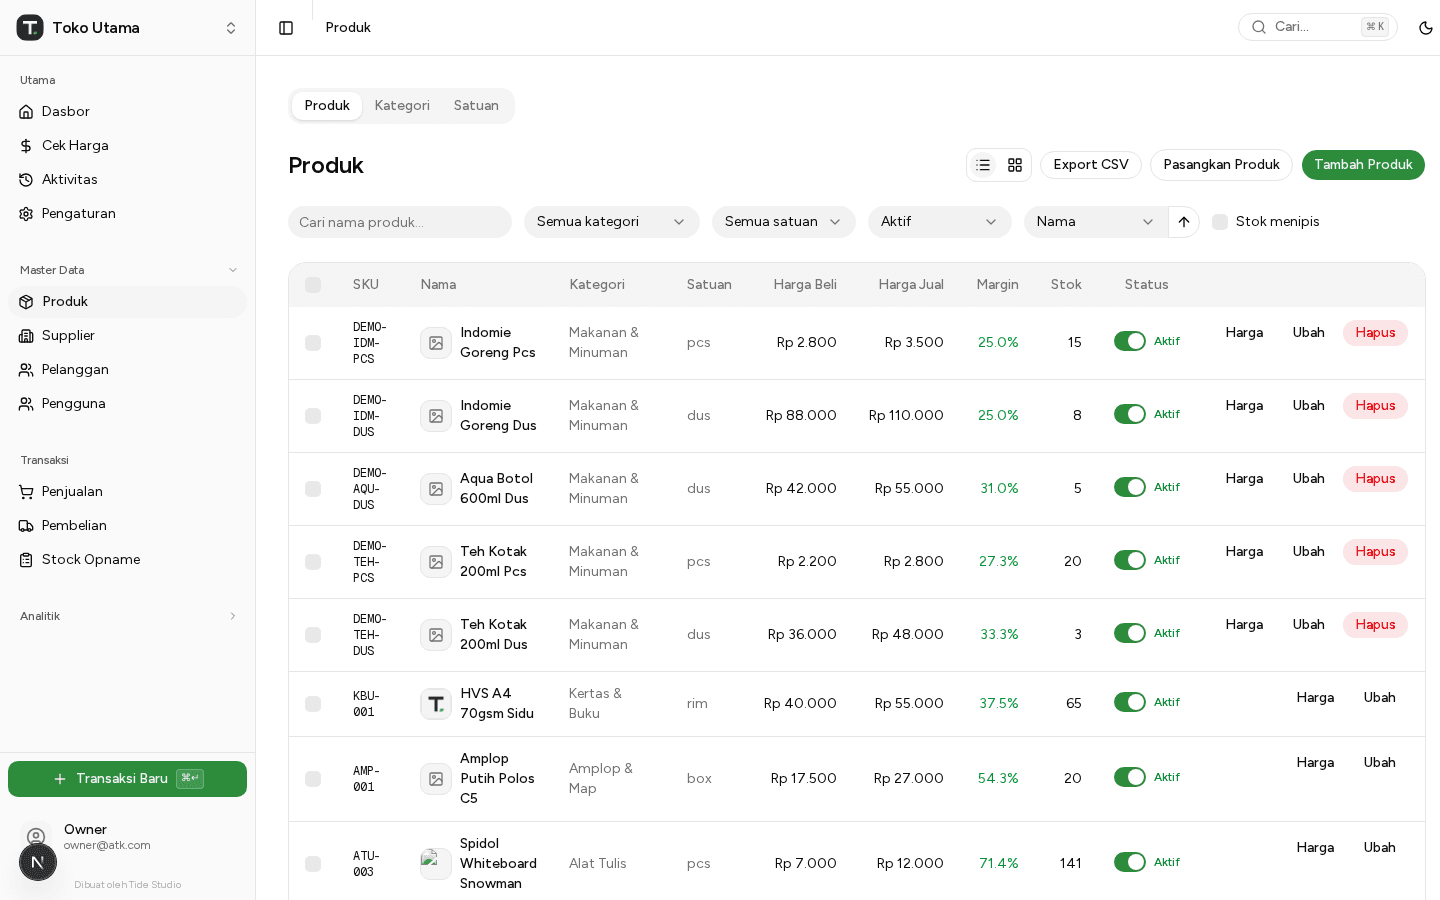
Task: Go to Aktivitas history
Action: [x=127, y=180]
